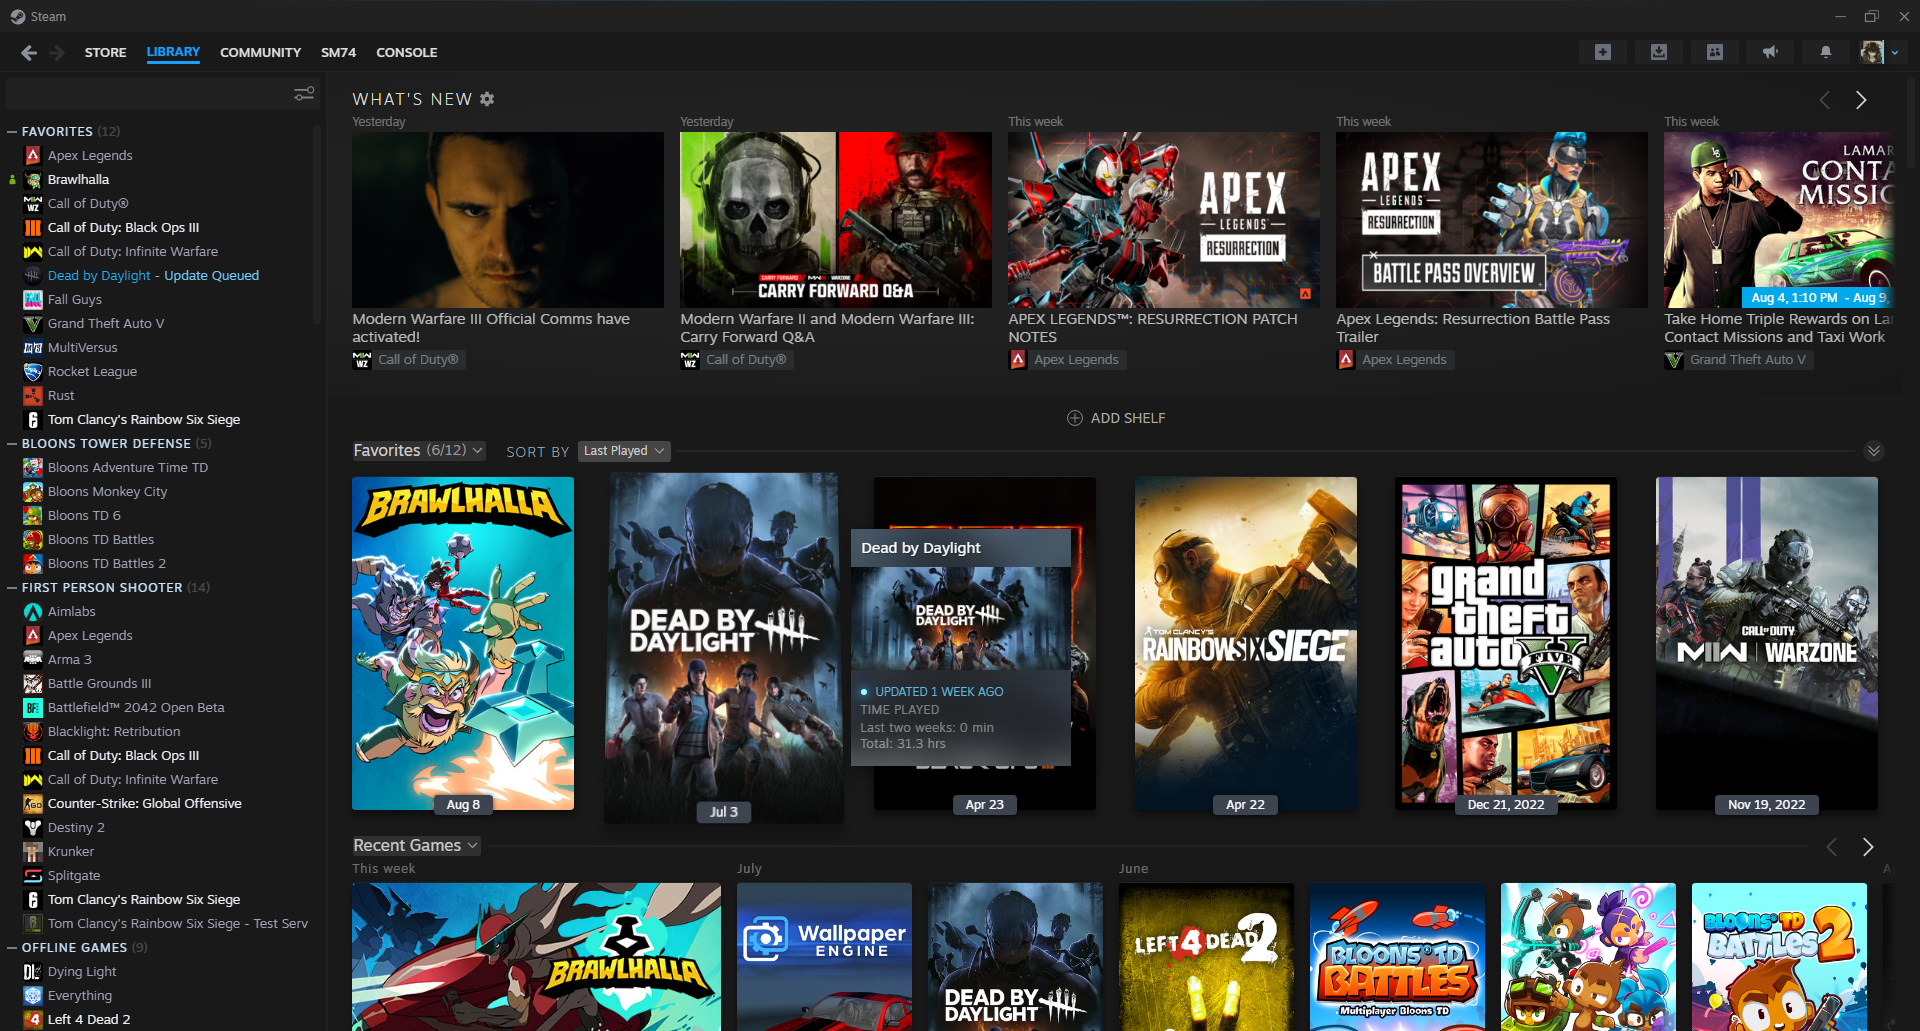
Task: Collapse the Favorites shelf with the chevron button
Action: point(1874,451)
